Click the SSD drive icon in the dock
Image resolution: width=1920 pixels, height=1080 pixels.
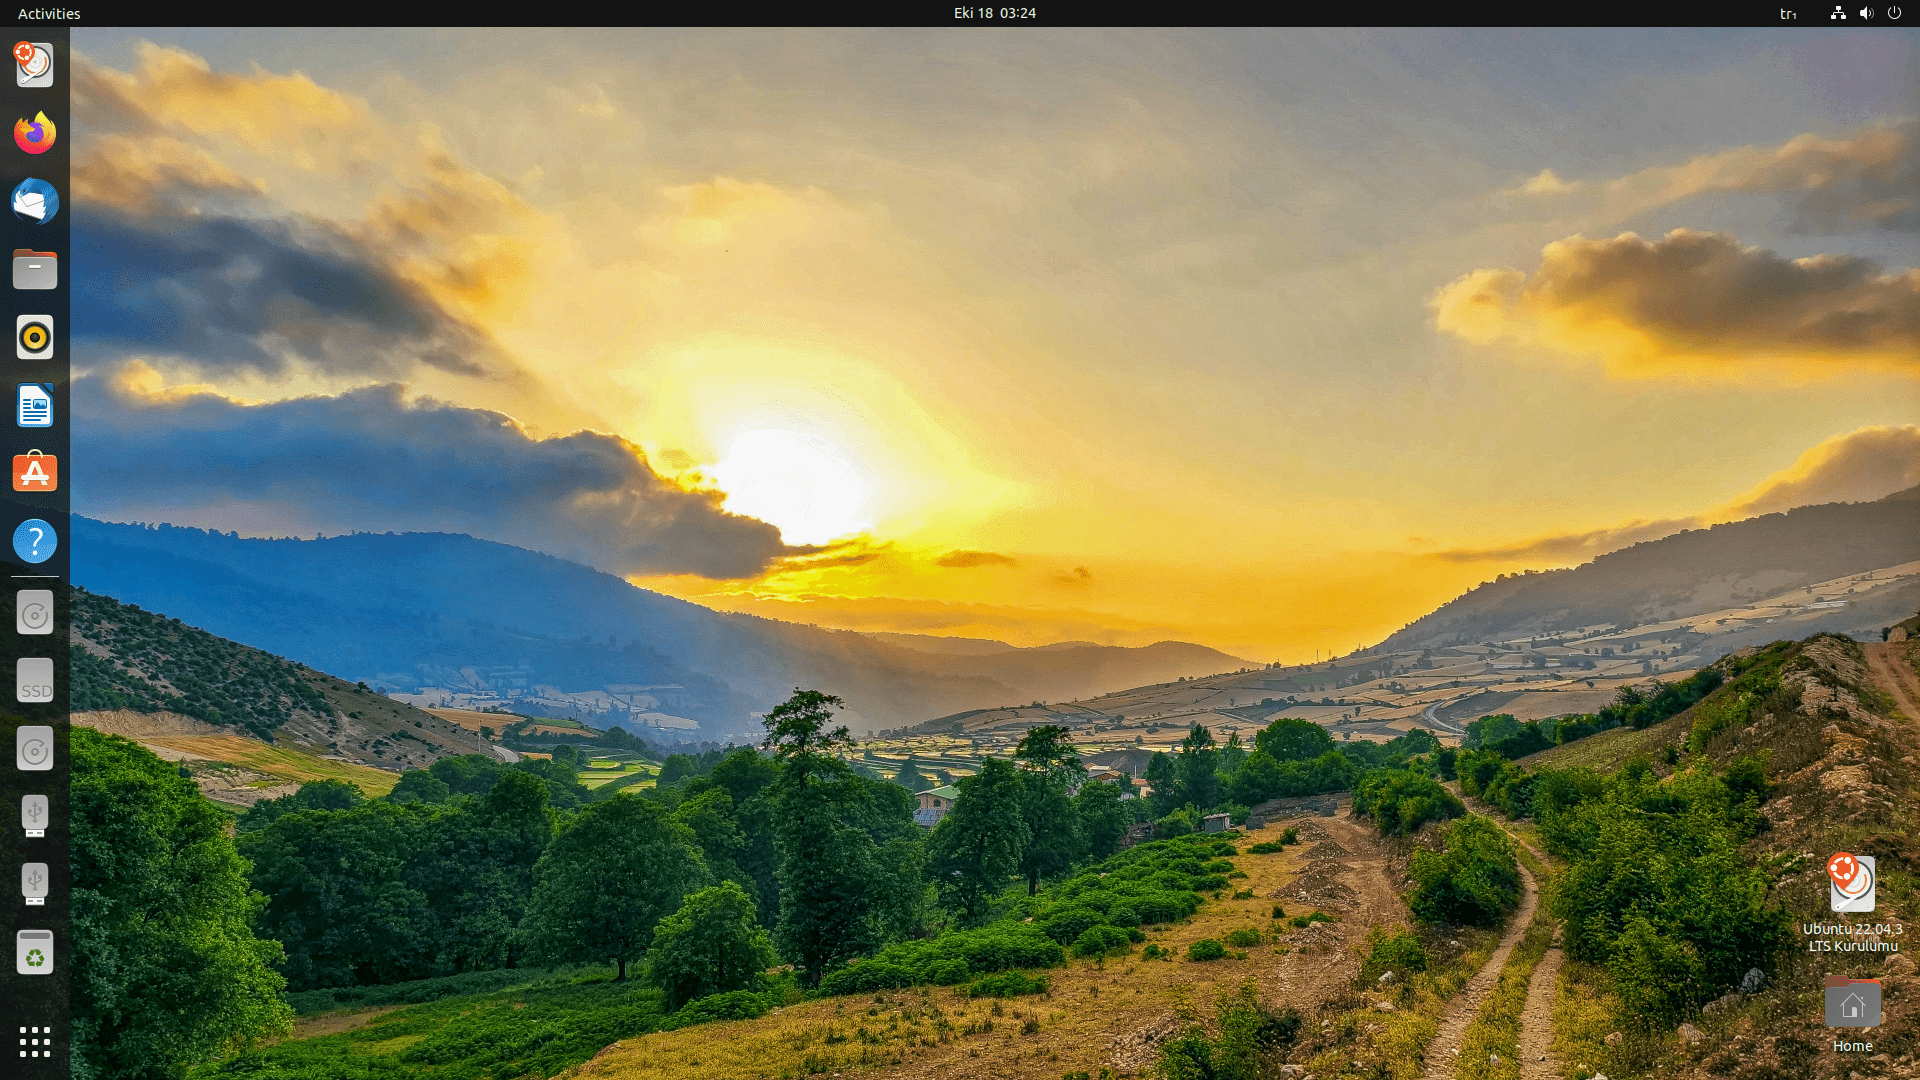click(34, 680)
